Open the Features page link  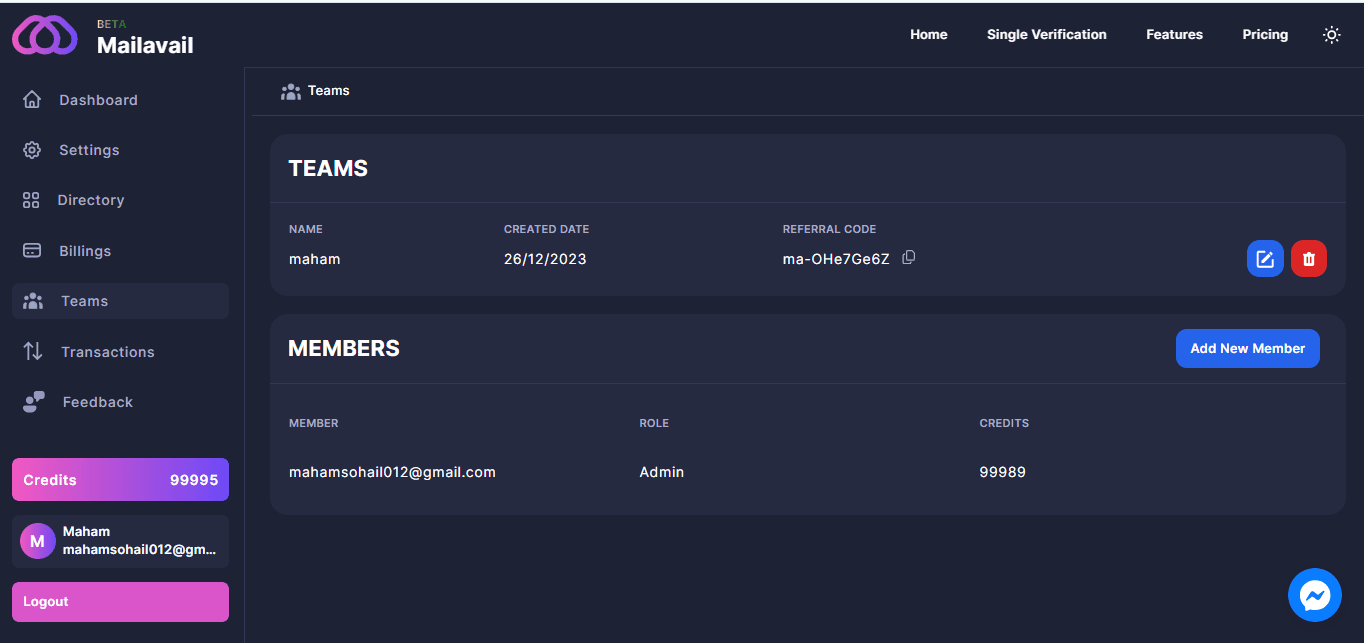click(x=1174, y=35)
